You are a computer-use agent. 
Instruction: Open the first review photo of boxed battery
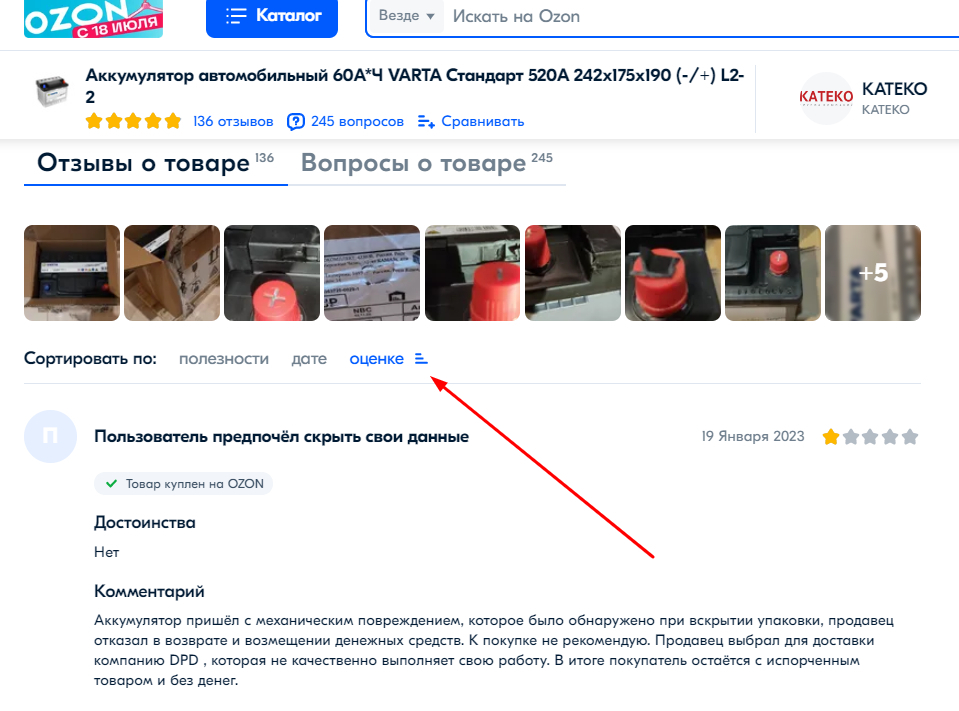pyautogui.click(x=72, y=273)
